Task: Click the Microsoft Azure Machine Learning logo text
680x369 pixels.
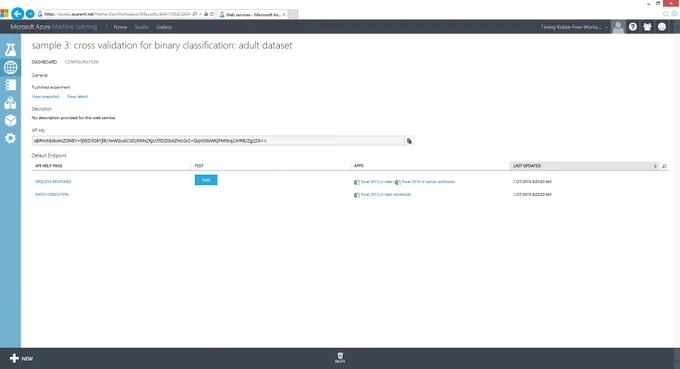Action: pos(54,27)
